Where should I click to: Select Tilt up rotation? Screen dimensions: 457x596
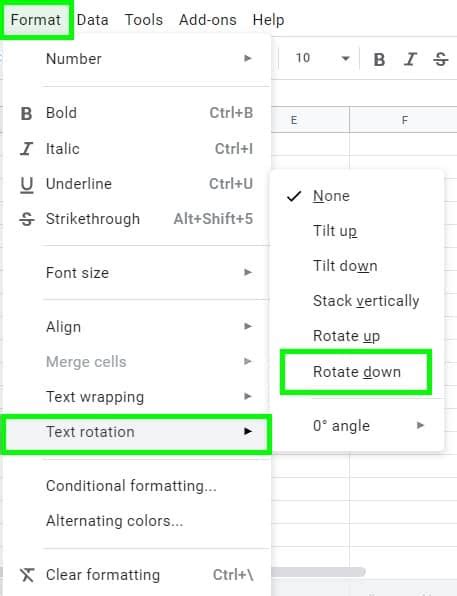click(357, 231)
